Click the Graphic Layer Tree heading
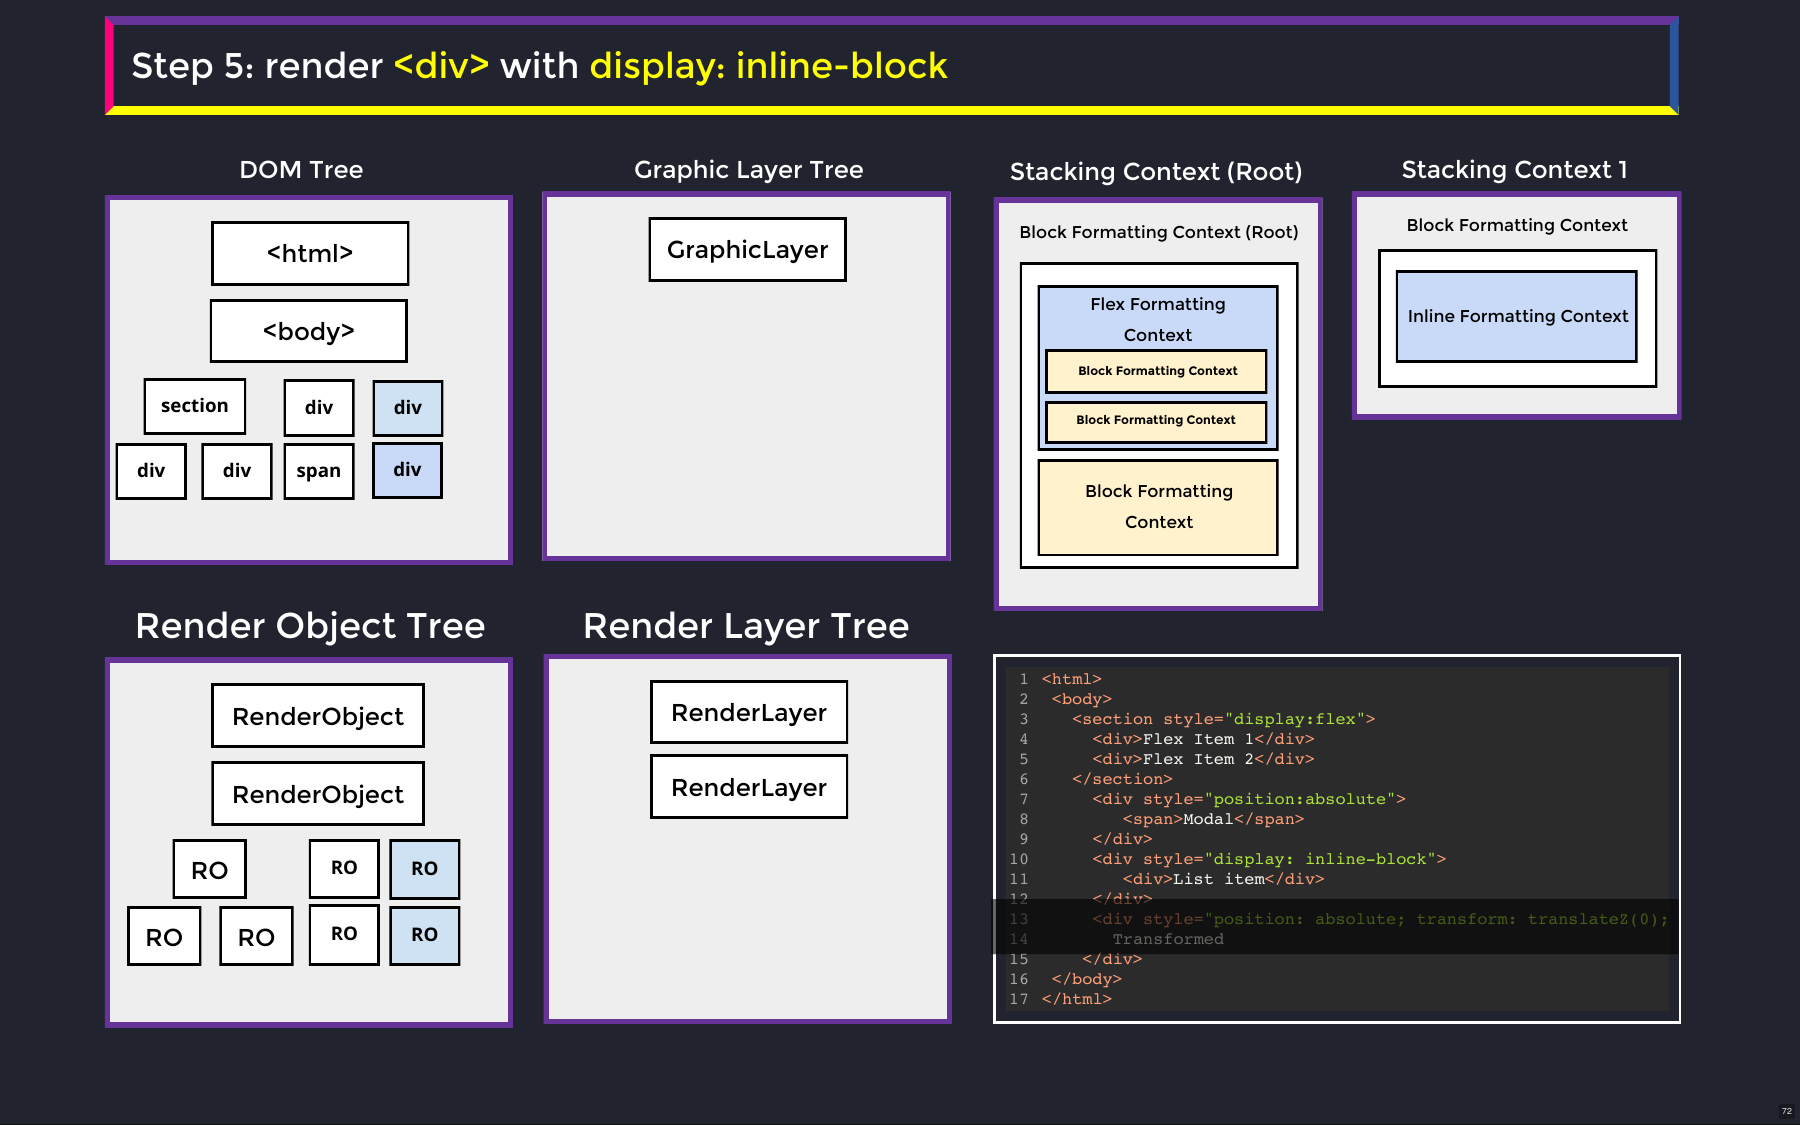This screenshot has width=1800, height=1125. [748, 169]
